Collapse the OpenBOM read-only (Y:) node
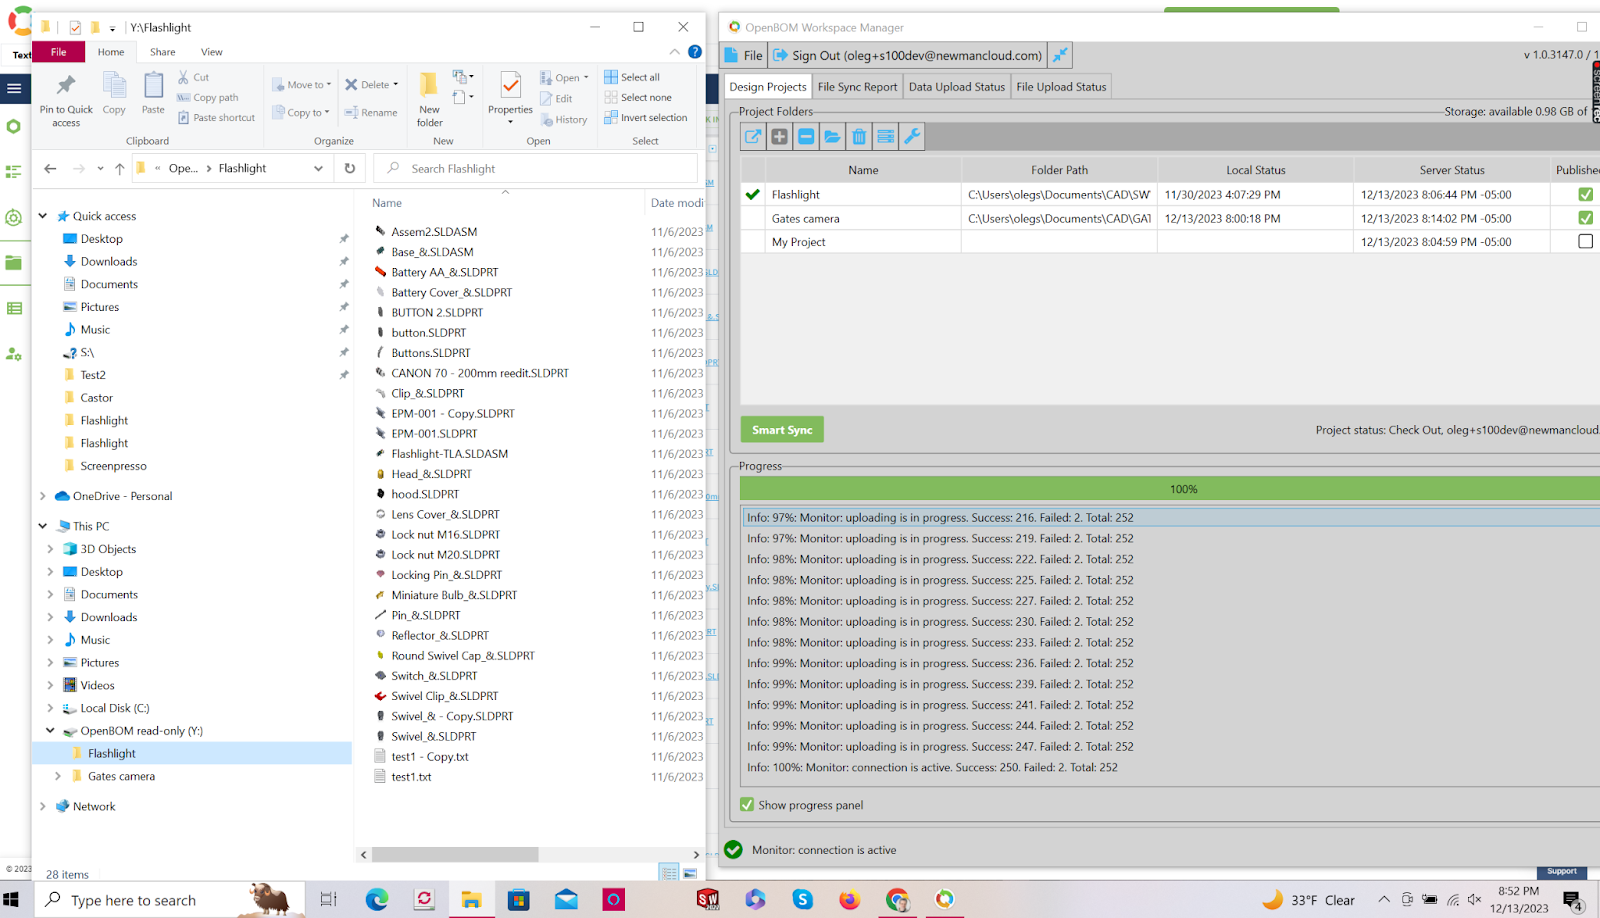1600x918 pixels. [51, 731]
